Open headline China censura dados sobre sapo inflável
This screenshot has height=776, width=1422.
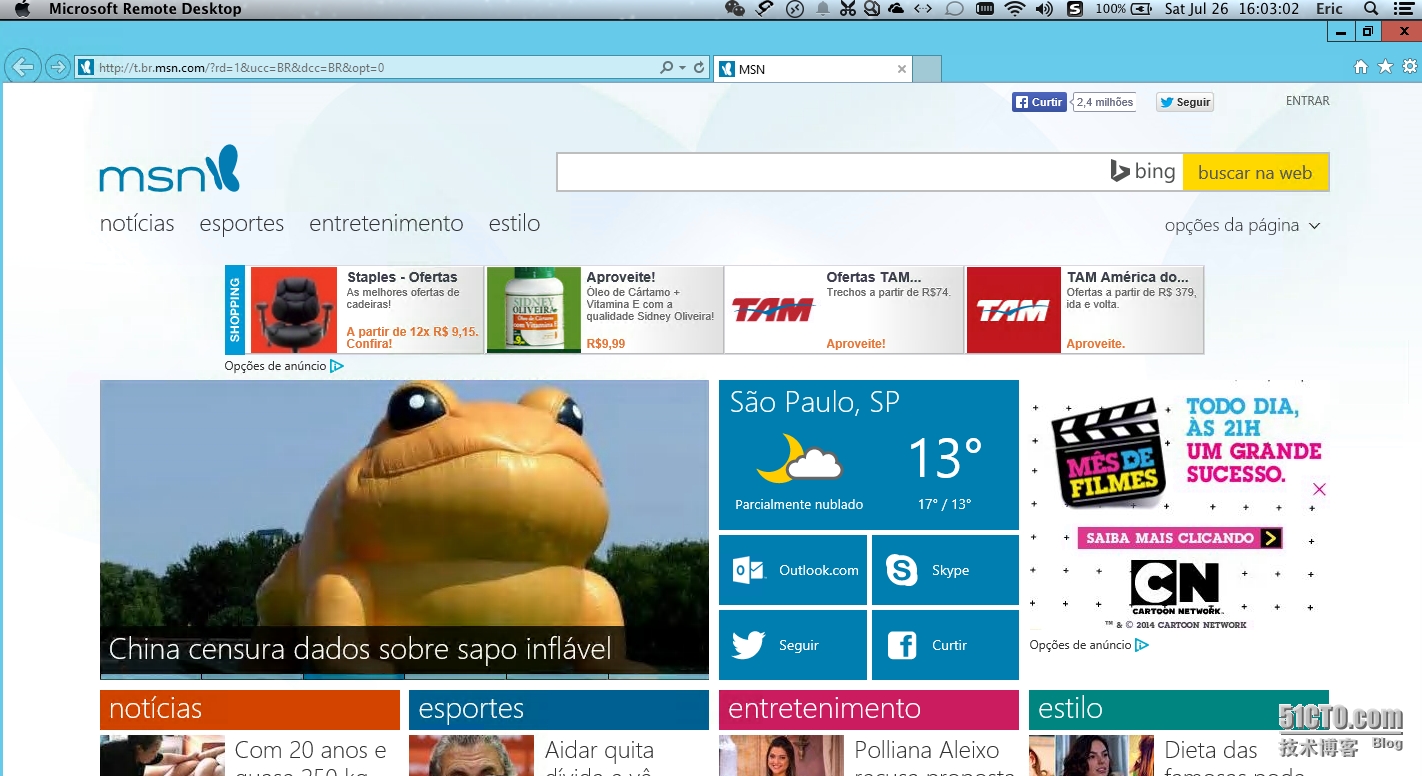[360, 649]
